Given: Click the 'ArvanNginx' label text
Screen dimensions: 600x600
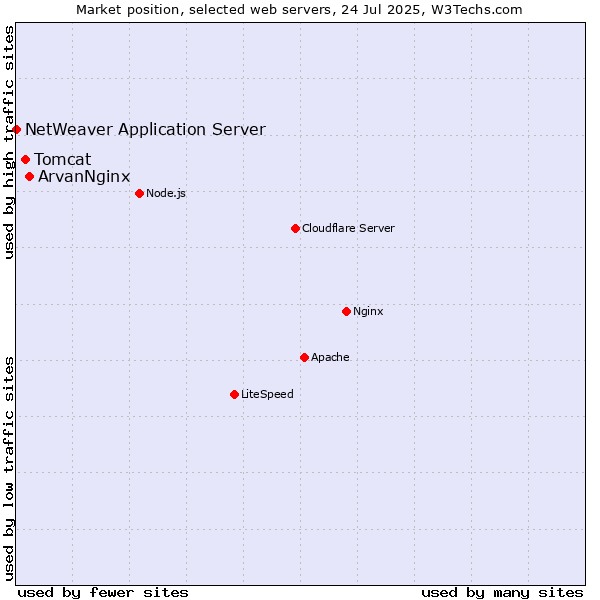Looking at the screenshot, I should pos(84,177).
